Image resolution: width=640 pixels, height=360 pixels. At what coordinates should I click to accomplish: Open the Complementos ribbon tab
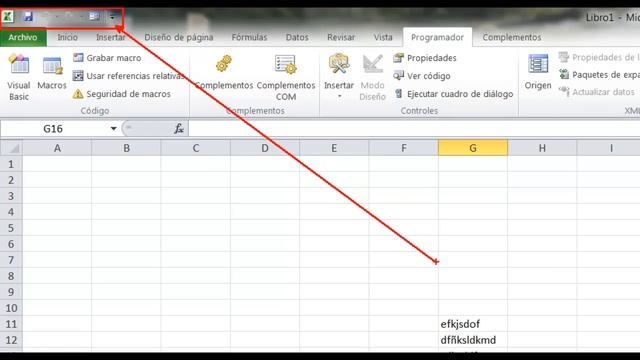pyautogui.click(x=511, y=38)
